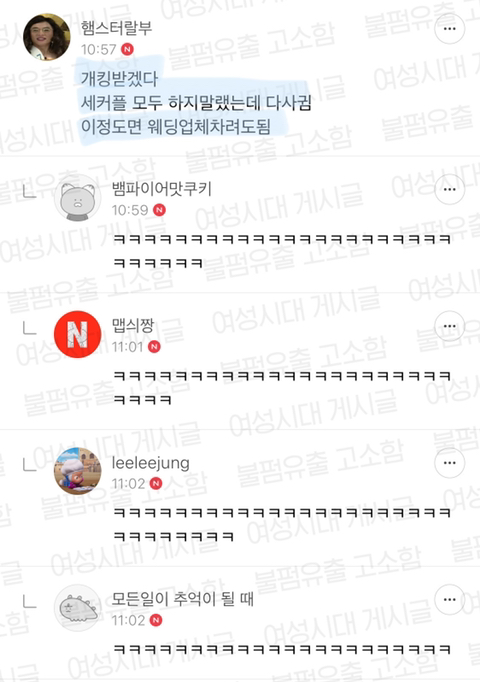The image size is (480, 682).
Task: Open the 뱀파이어맛쿠키 nickname
Action: click(162, 189)
